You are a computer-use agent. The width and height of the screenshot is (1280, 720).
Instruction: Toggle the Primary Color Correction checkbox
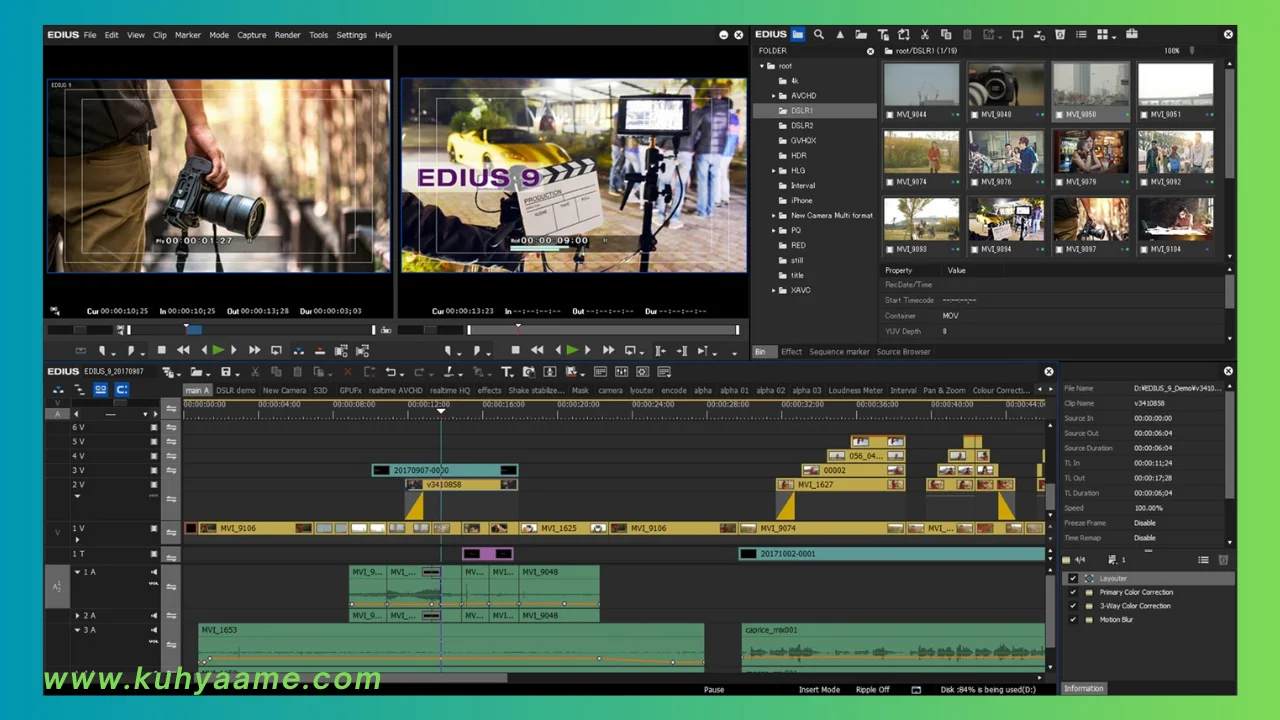tap(1073, 592)
